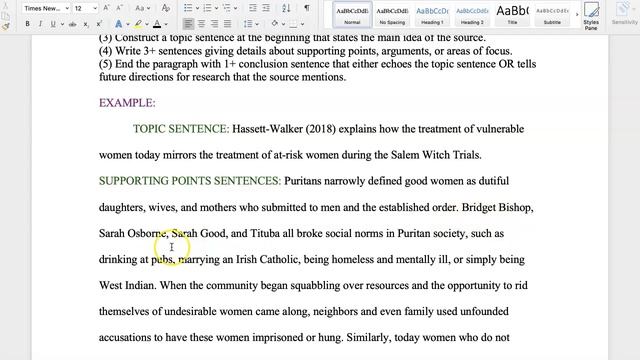Viewport: 640px width, 360px height.
Task: Apply the Normal style
Action: [x=352, y=15]
